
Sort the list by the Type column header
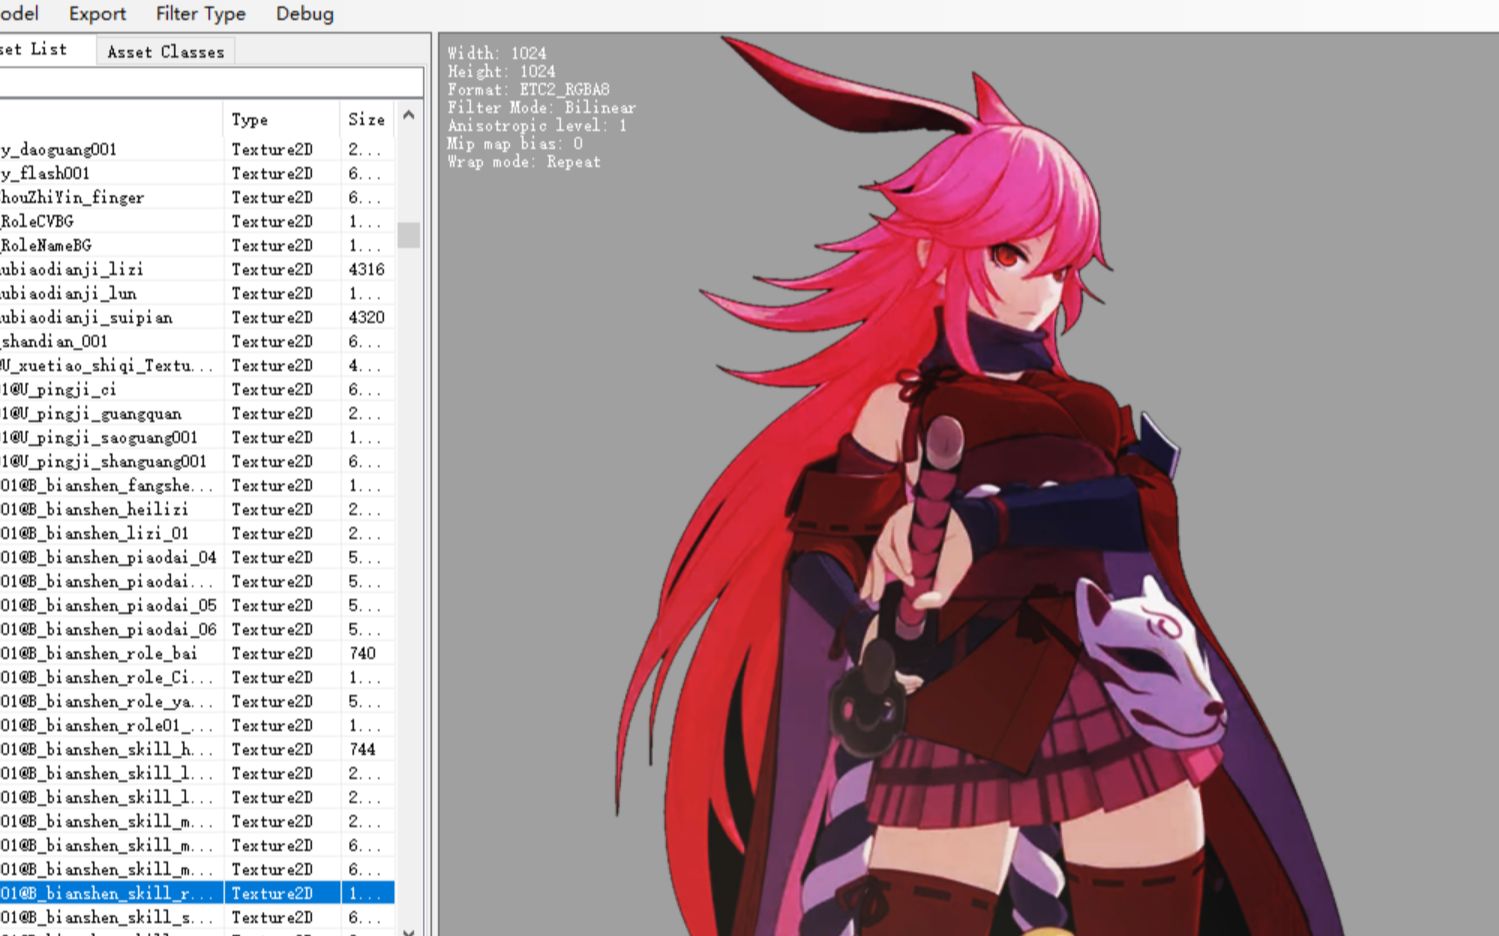[x=282, y=119]
